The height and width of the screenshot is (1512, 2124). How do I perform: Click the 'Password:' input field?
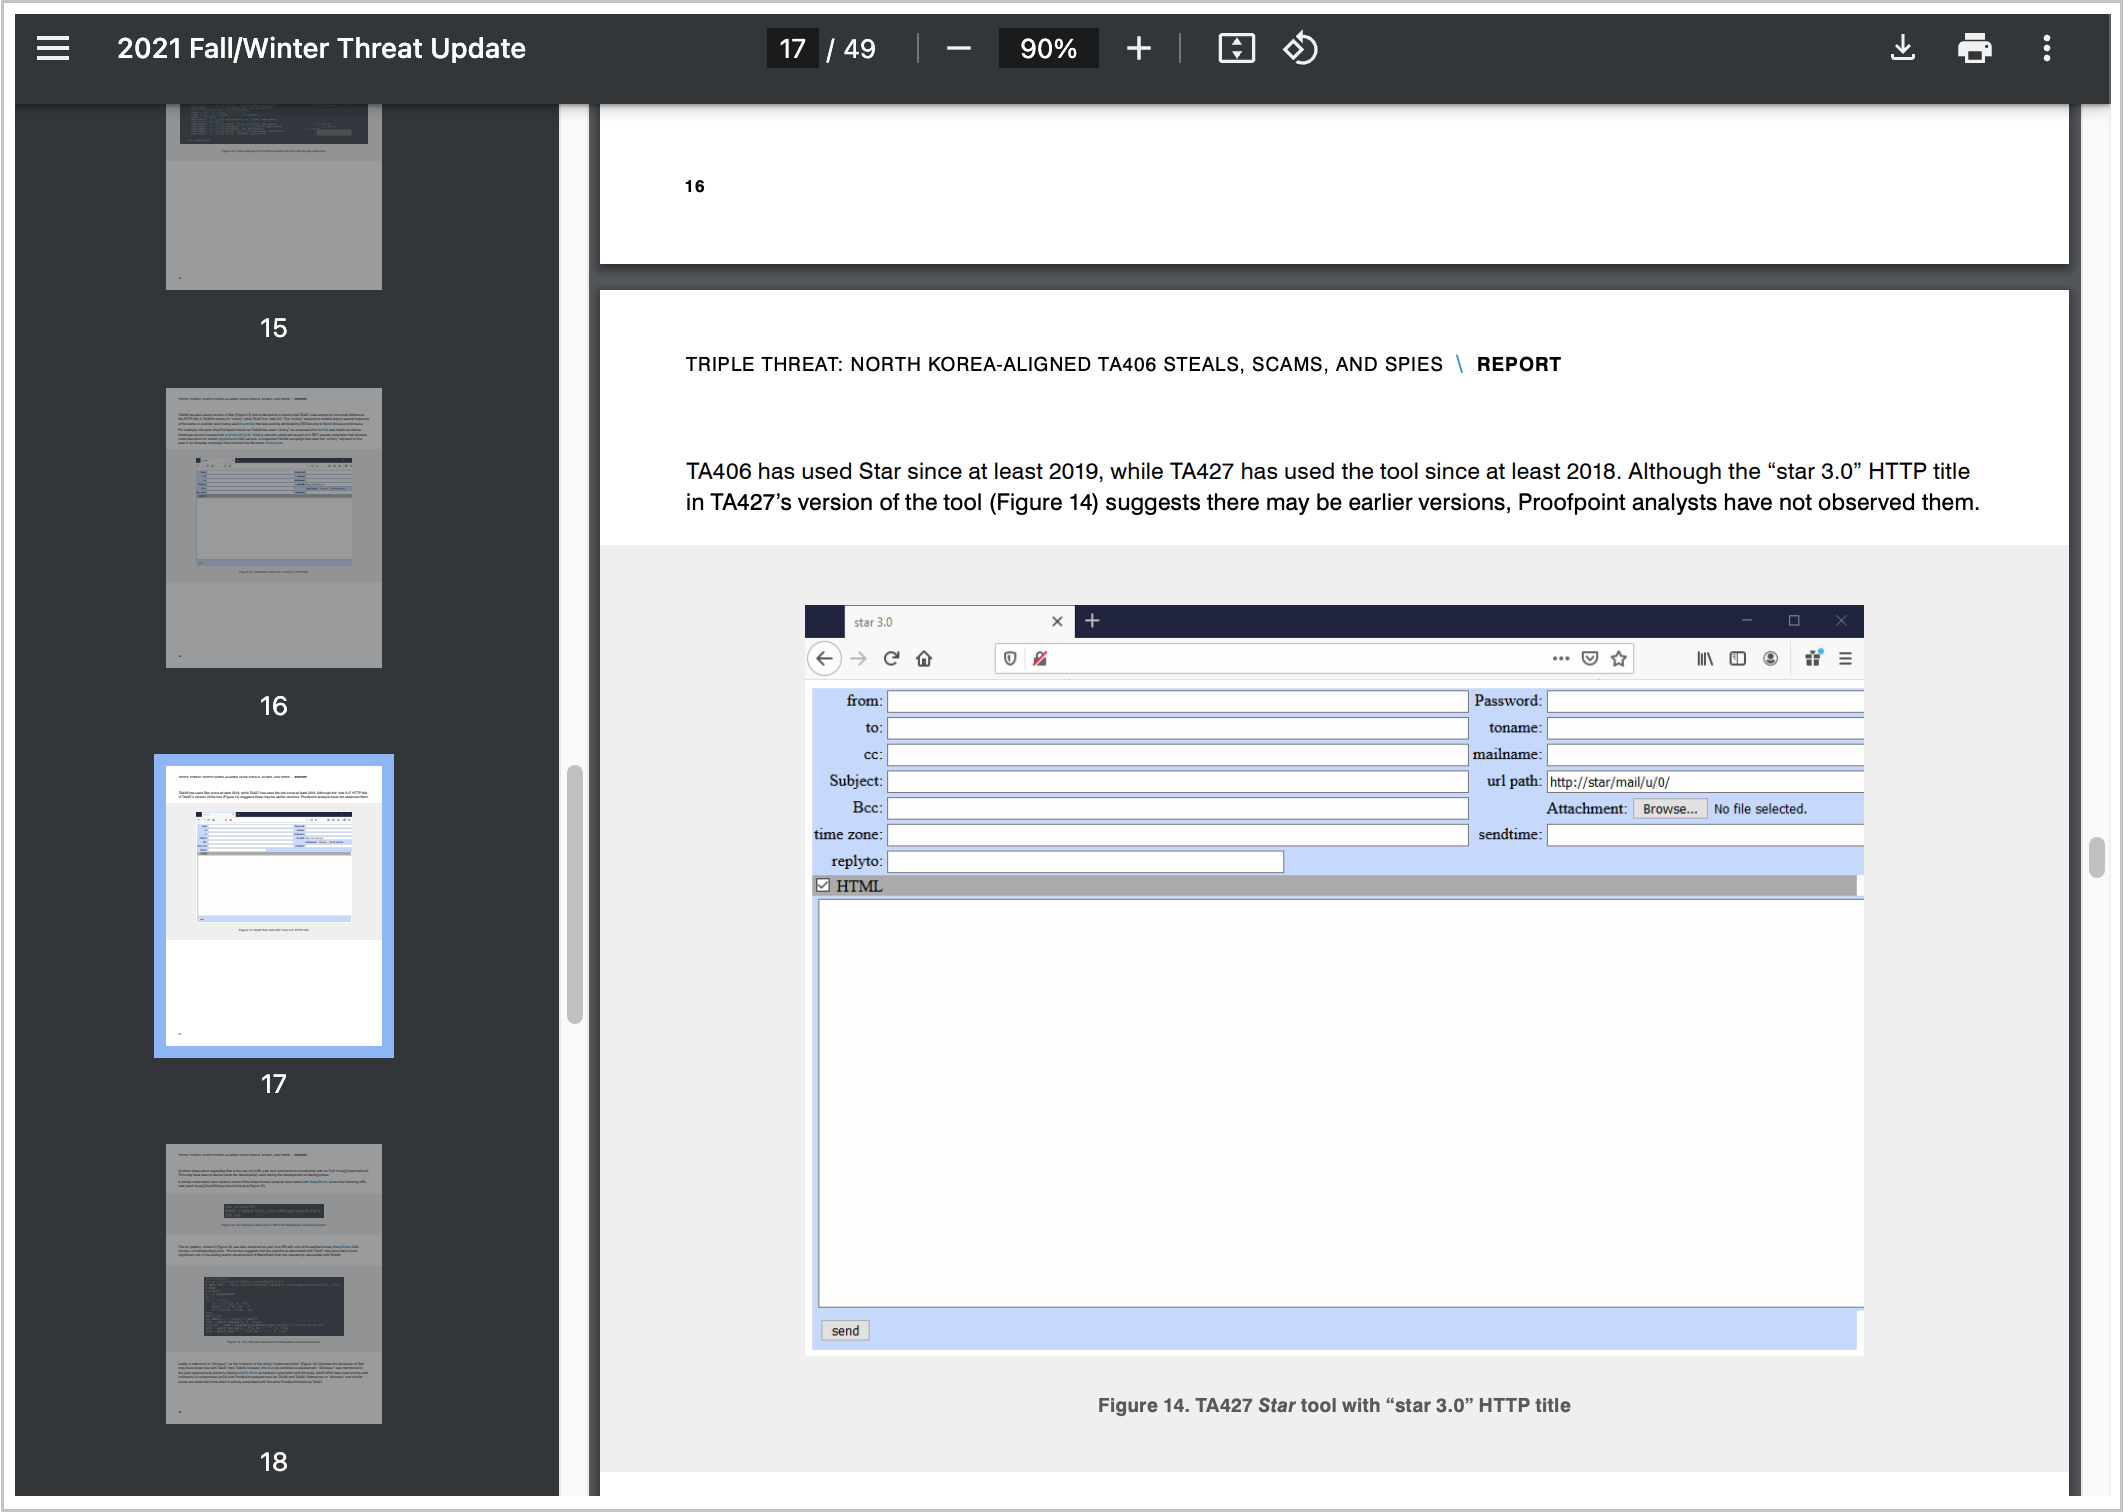point(1705,701)
